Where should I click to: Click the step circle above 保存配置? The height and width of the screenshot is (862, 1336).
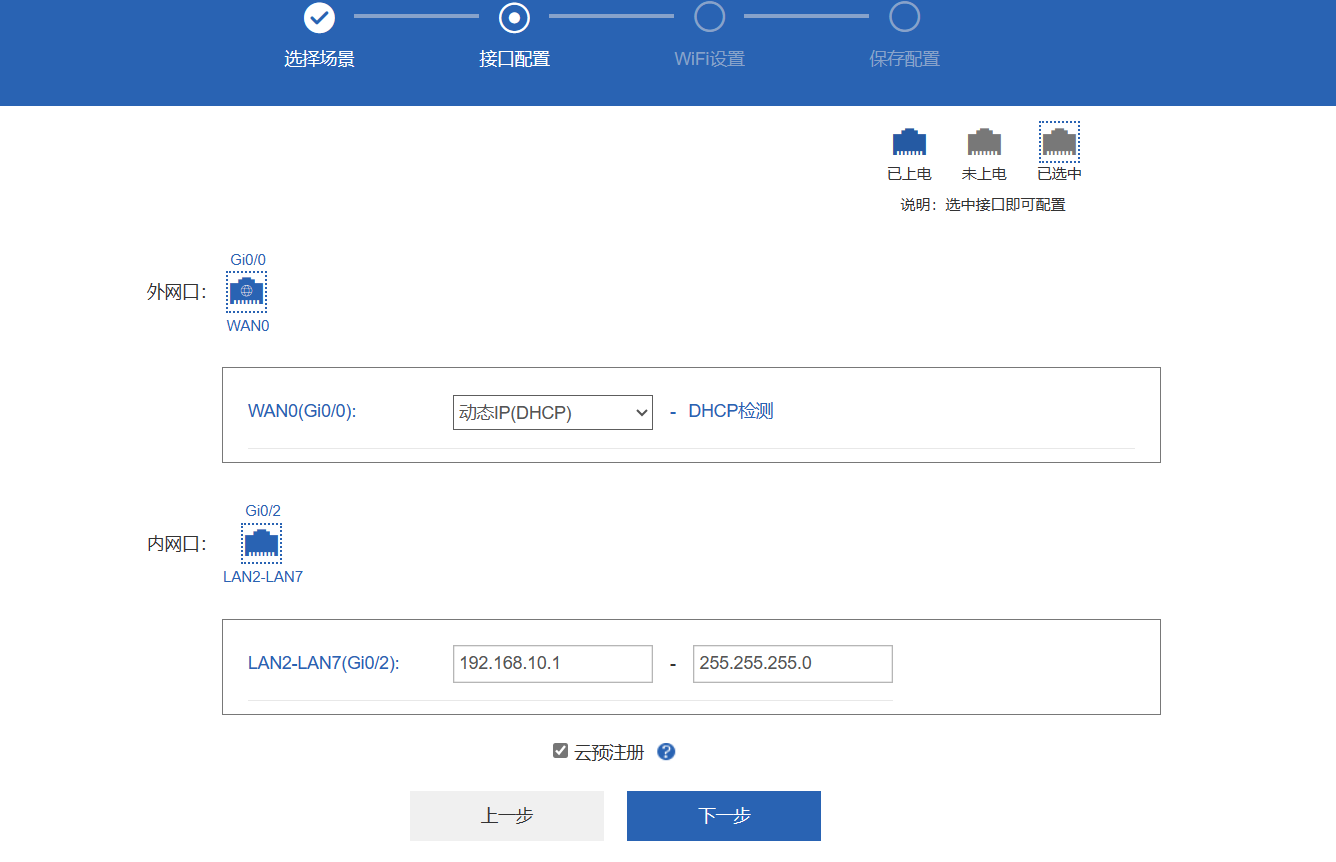pos(904,16)
